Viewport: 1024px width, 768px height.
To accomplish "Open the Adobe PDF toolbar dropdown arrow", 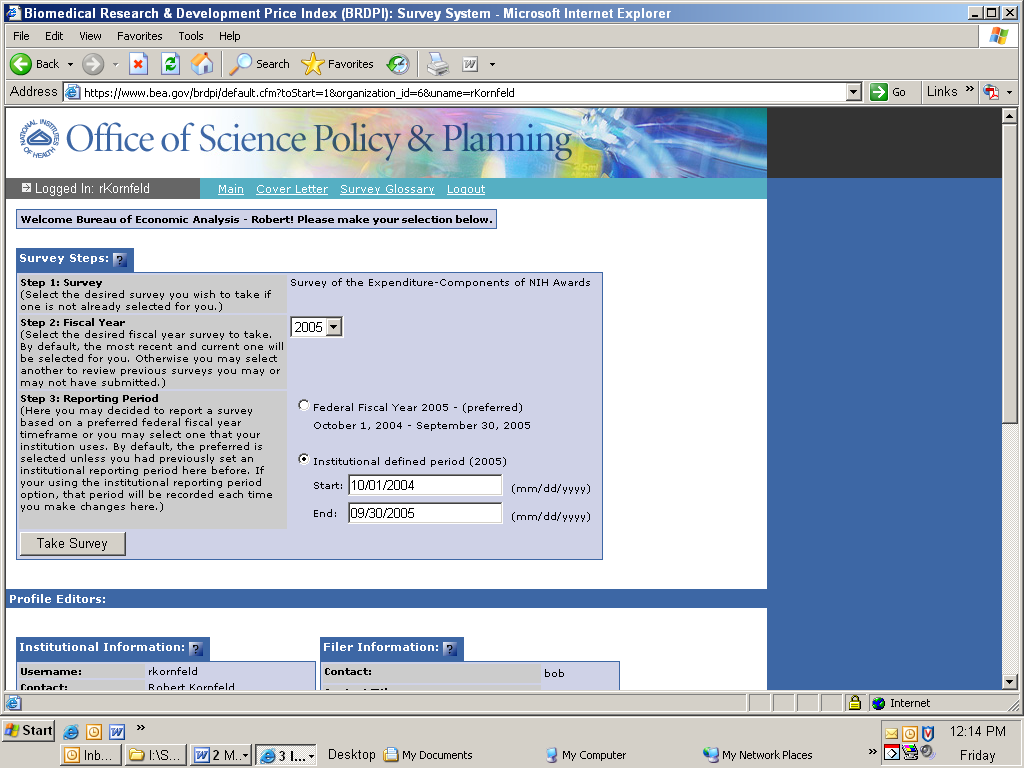I will pos(1010,92).
